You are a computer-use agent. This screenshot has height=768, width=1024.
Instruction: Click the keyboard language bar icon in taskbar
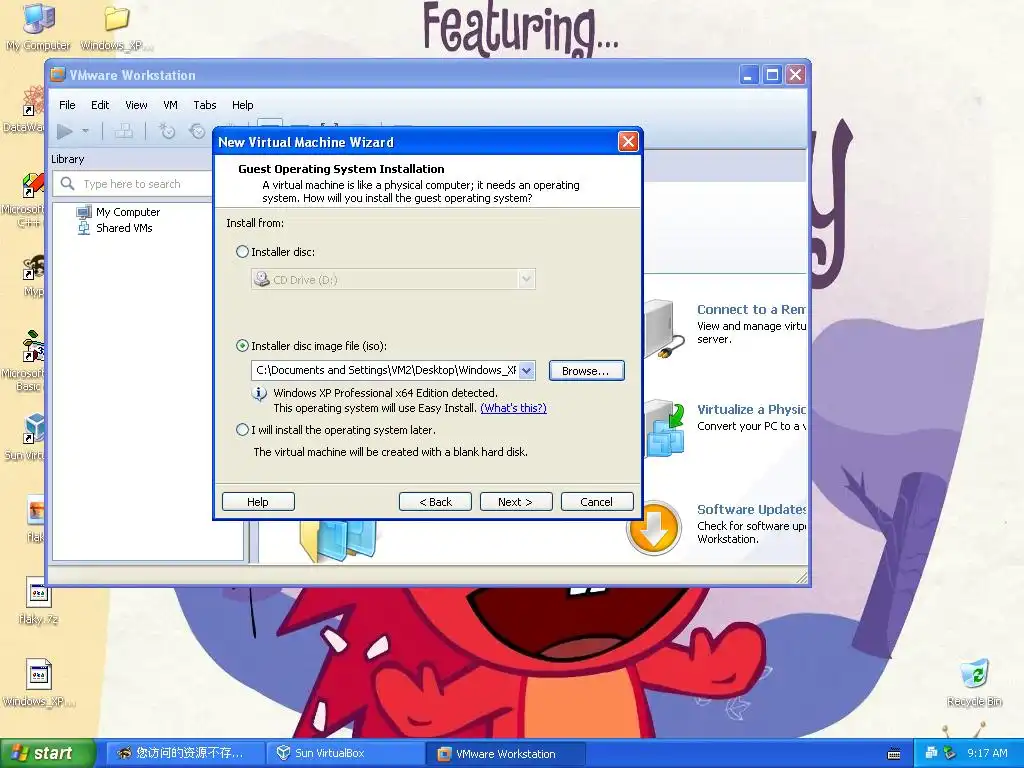coord(894,754)
